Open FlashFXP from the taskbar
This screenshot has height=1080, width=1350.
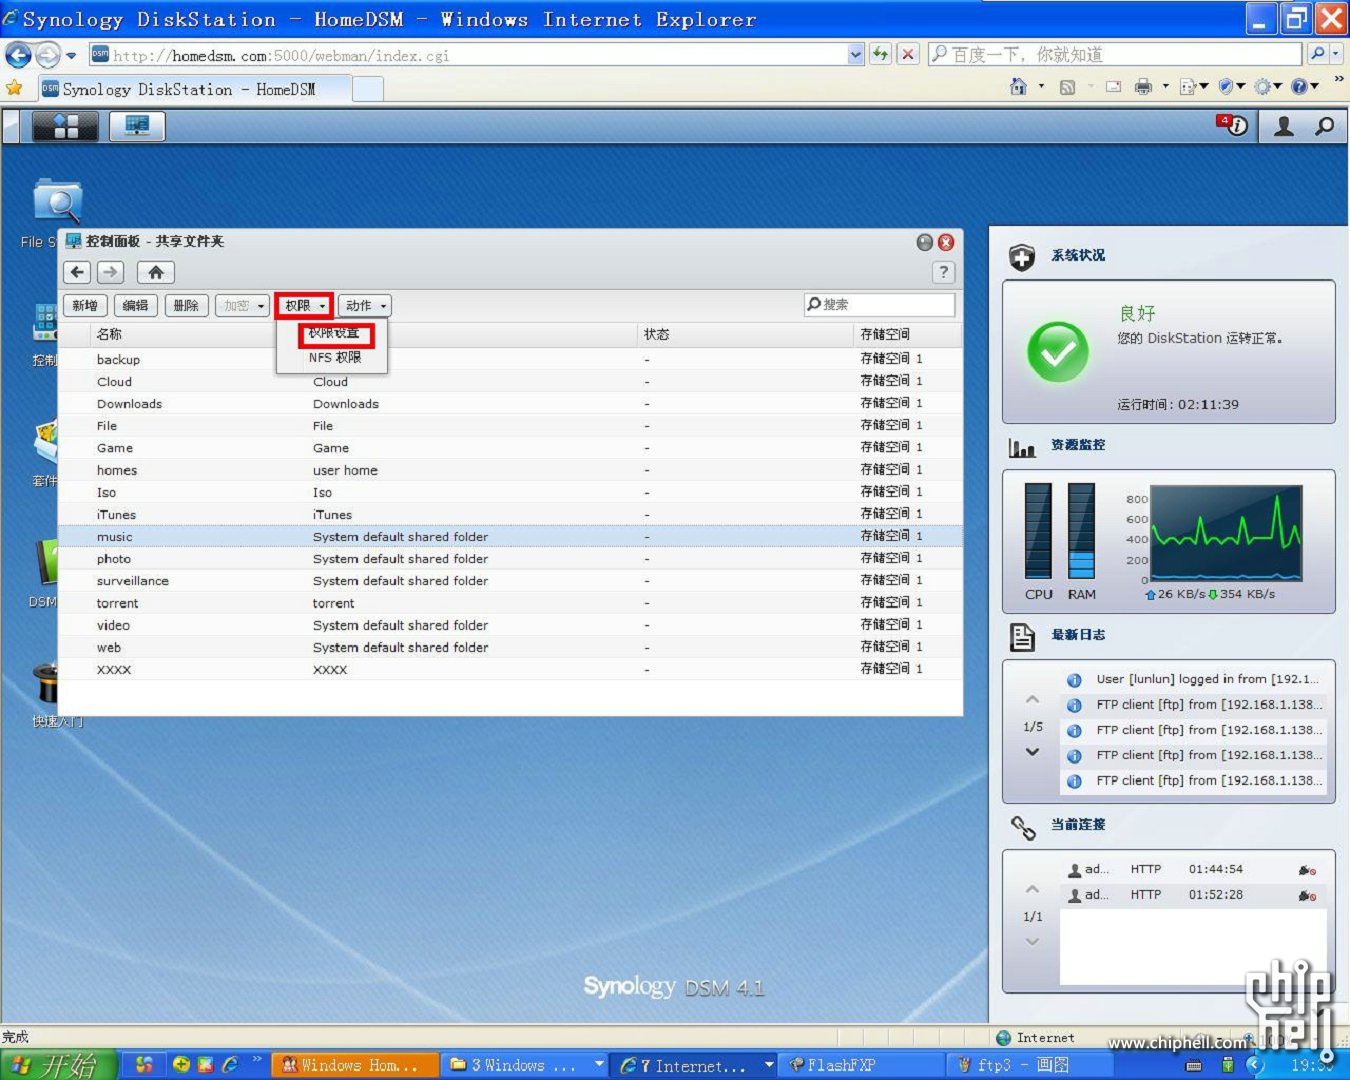(862, 1065)
